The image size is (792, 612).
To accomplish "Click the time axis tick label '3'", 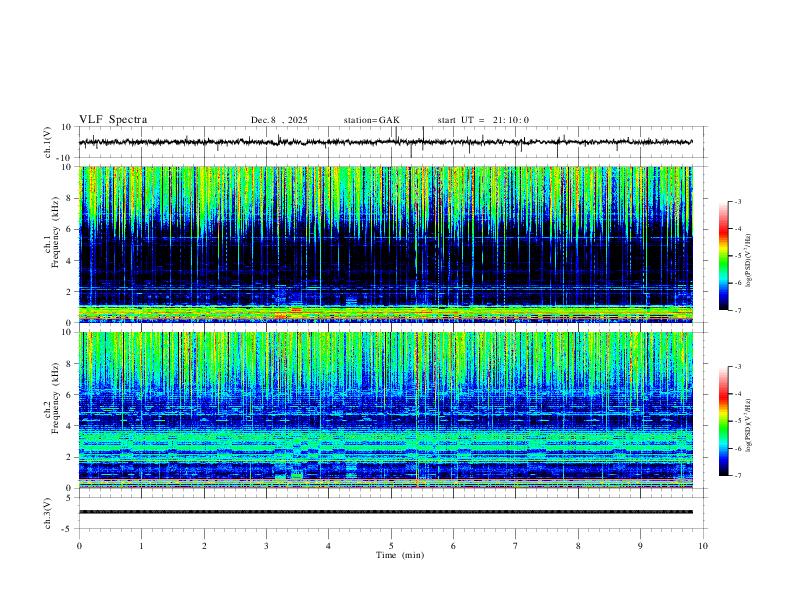I will coord(266,546).
